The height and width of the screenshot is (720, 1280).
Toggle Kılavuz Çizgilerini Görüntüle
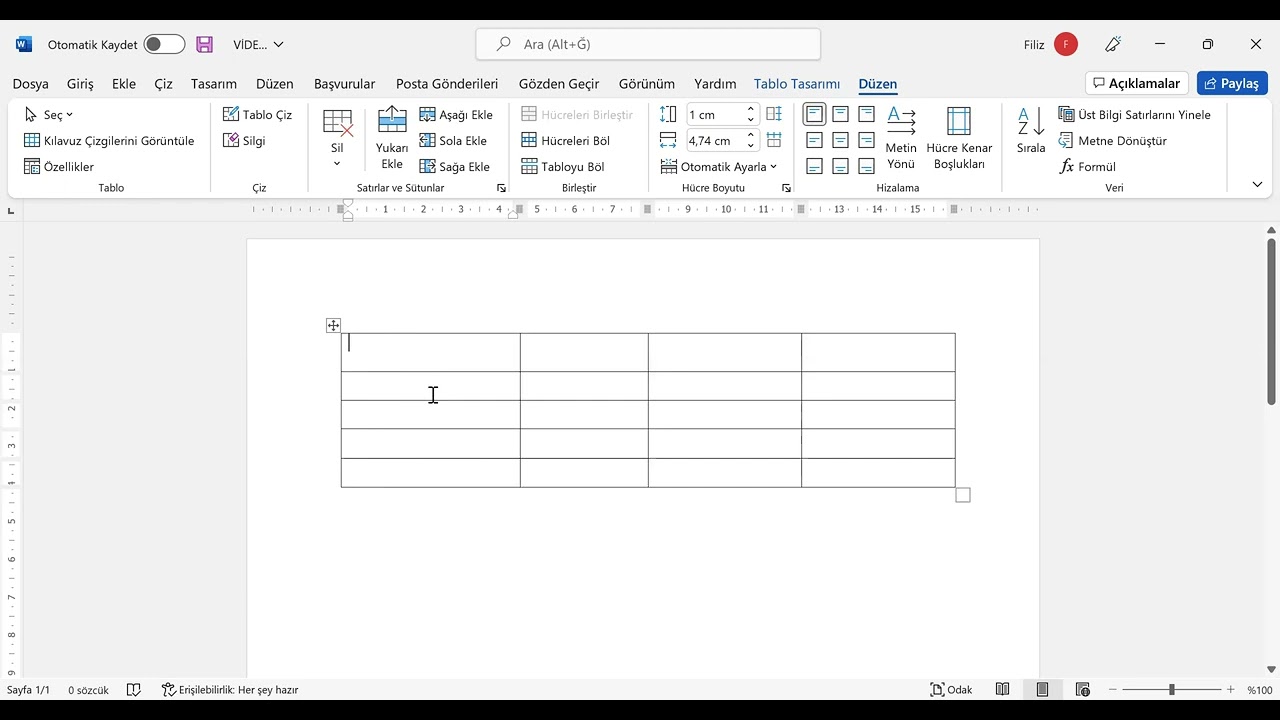click(109, 141)
